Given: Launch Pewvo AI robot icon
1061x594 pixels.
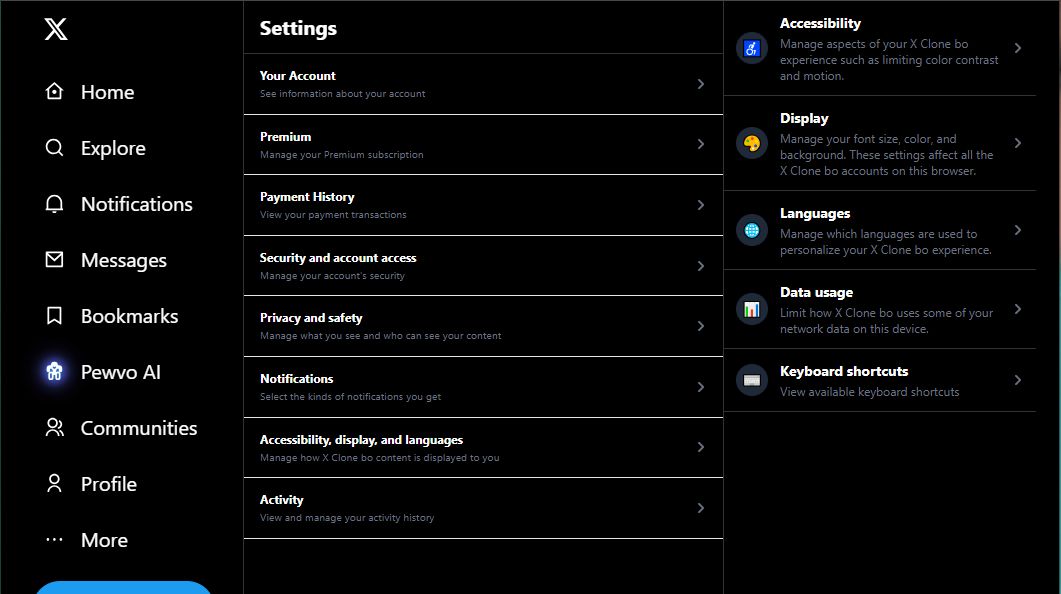Looking at the screenshot, I should (55, 372).
